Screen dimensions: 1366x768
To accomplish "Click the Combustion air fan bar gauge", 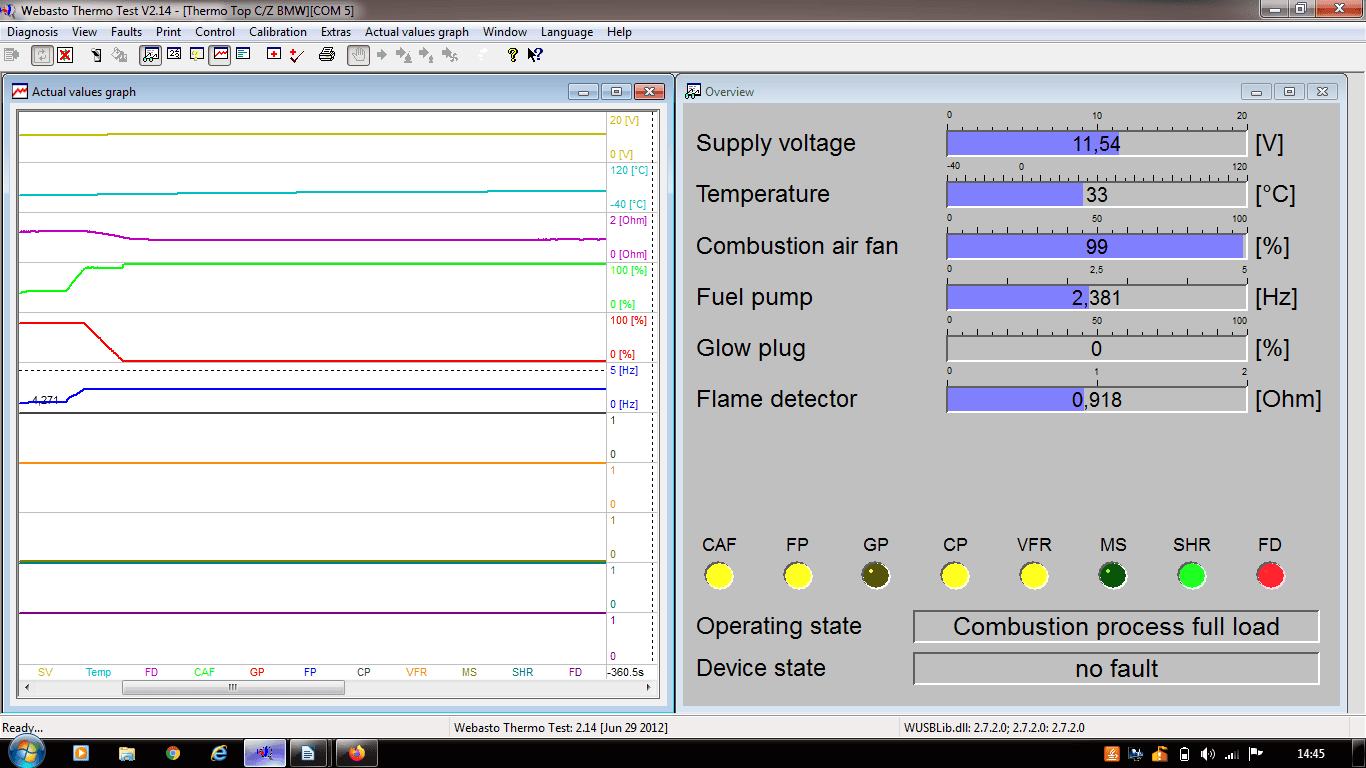I will point(1097,246).
